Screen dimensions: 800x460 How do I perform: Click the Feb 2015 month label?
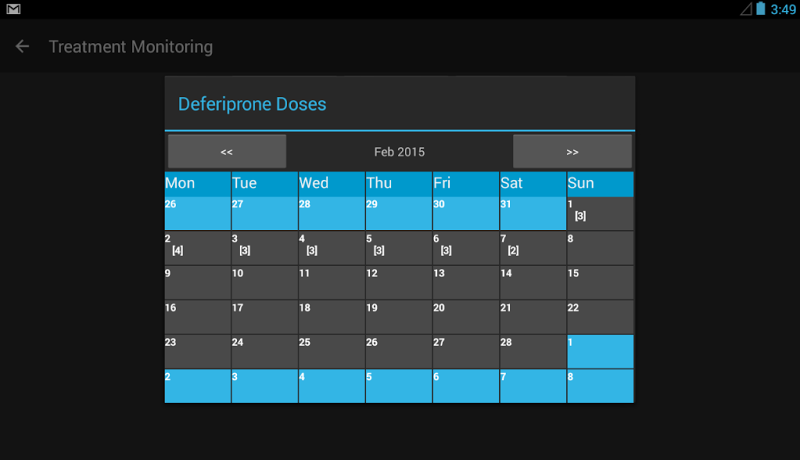[x=400, y=152]
